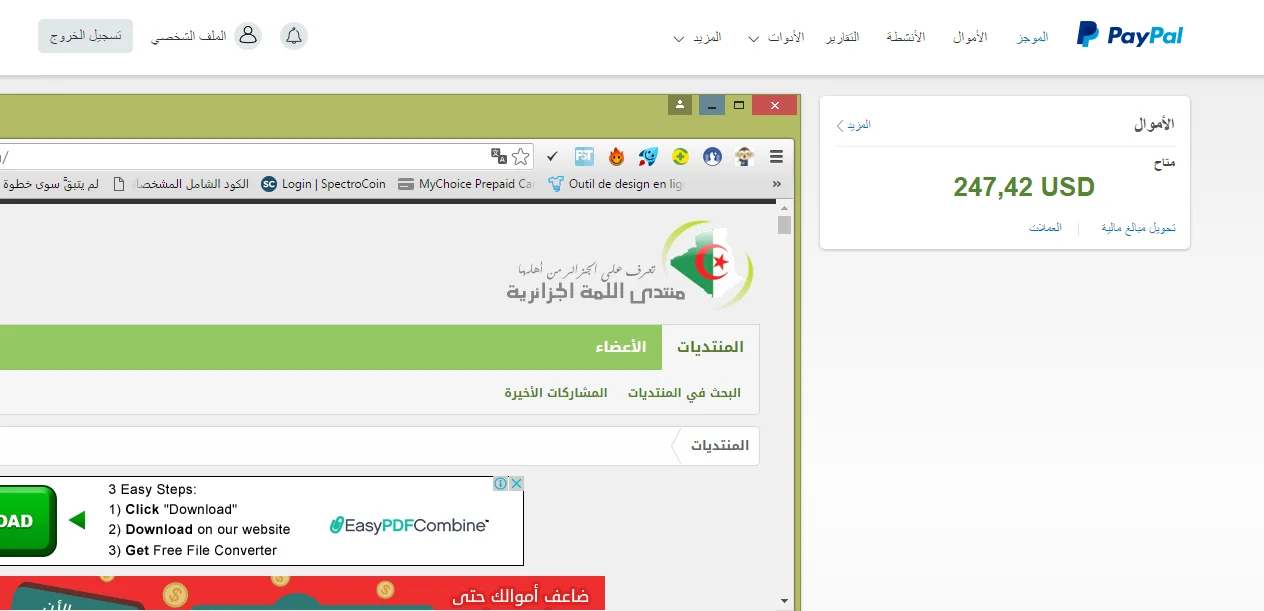1264x611 pixels.
Task: Click the browser vertical scrollbar thumb
Action: pos(785,224)
